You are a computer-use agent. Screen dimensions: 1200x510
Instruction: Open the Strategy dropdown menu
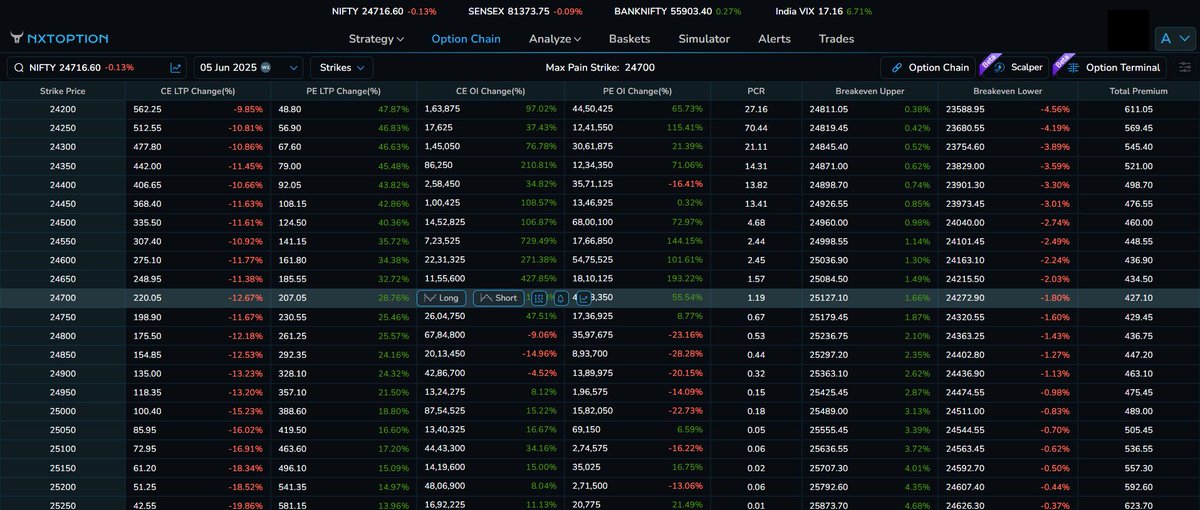tap(376, 39)
